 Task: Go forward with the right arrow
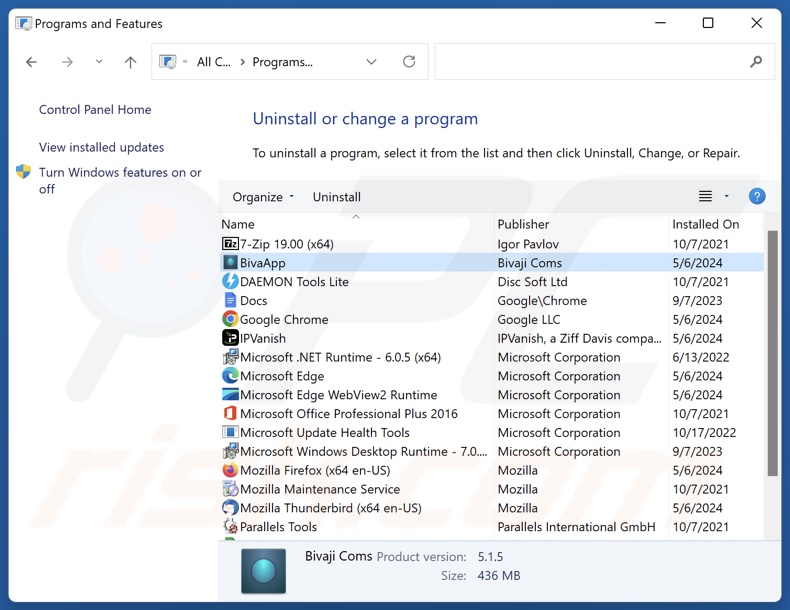pos(67,62)
